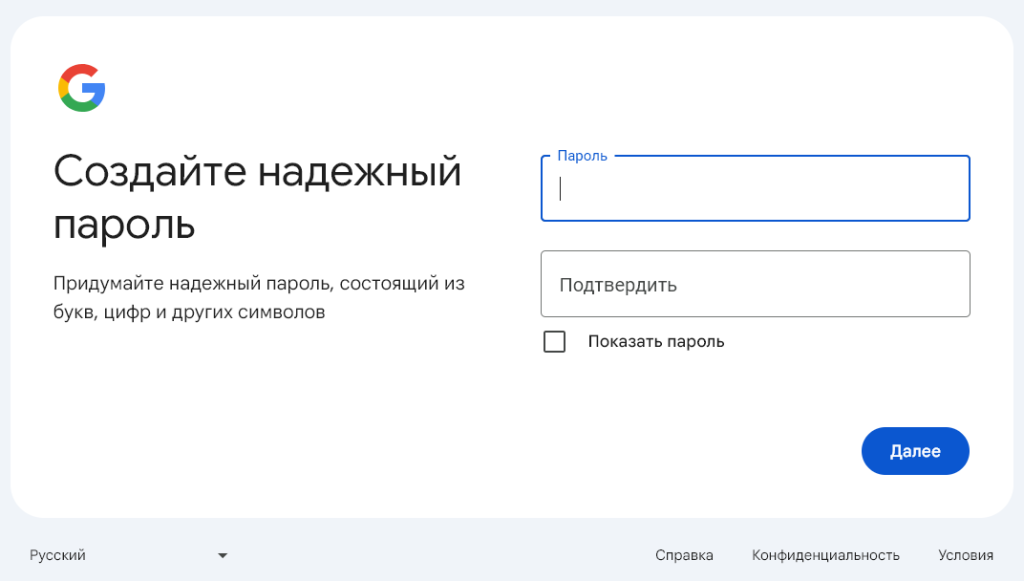Click the Подтвердить confirmation field
The width and height of the screenshot is (1024, 581).
(755, 284)
